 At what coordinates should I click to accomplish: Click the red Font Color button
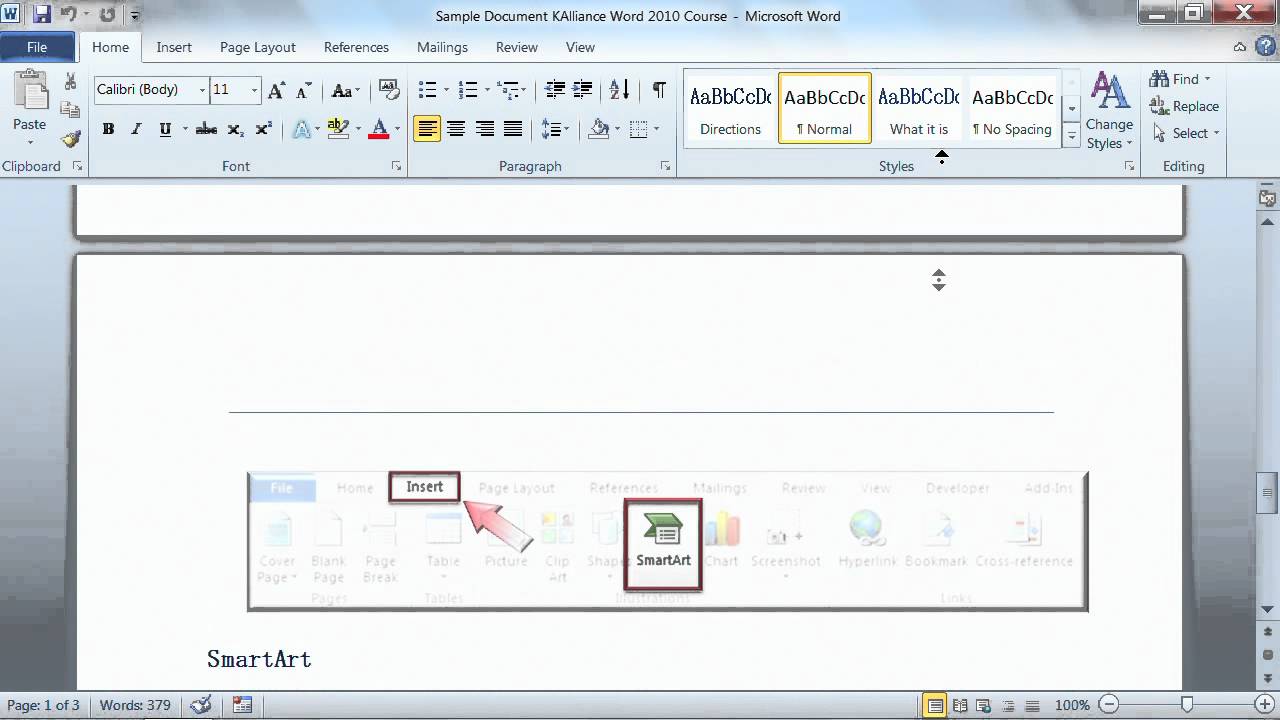(x=378, y=129)
